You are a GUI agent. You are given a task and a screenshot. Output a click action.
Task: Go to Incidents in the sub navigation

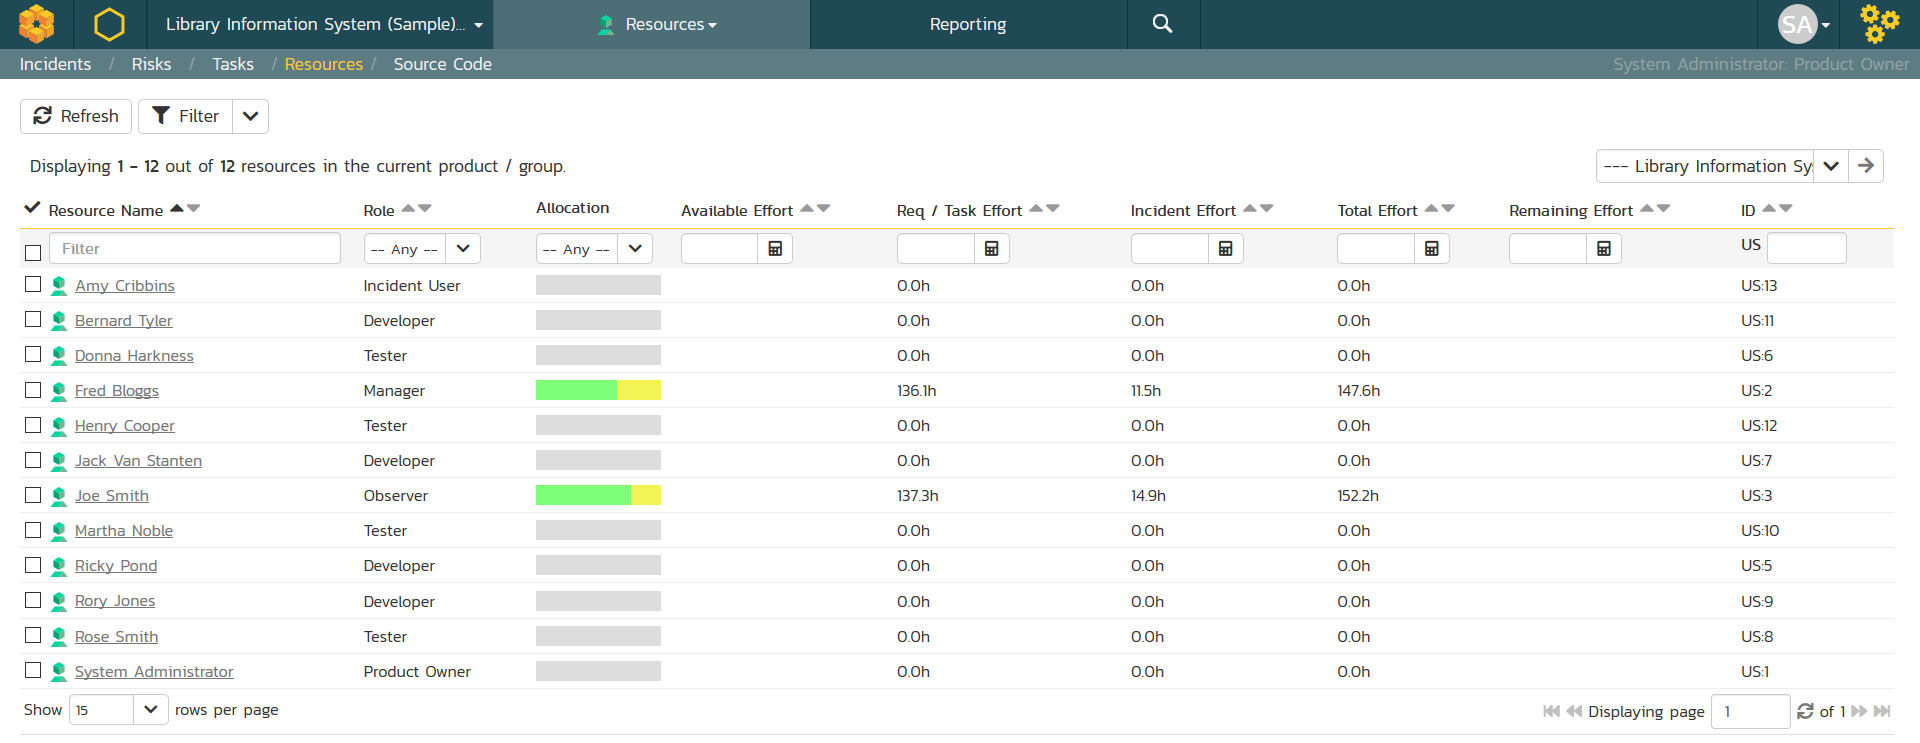point(55,64)
